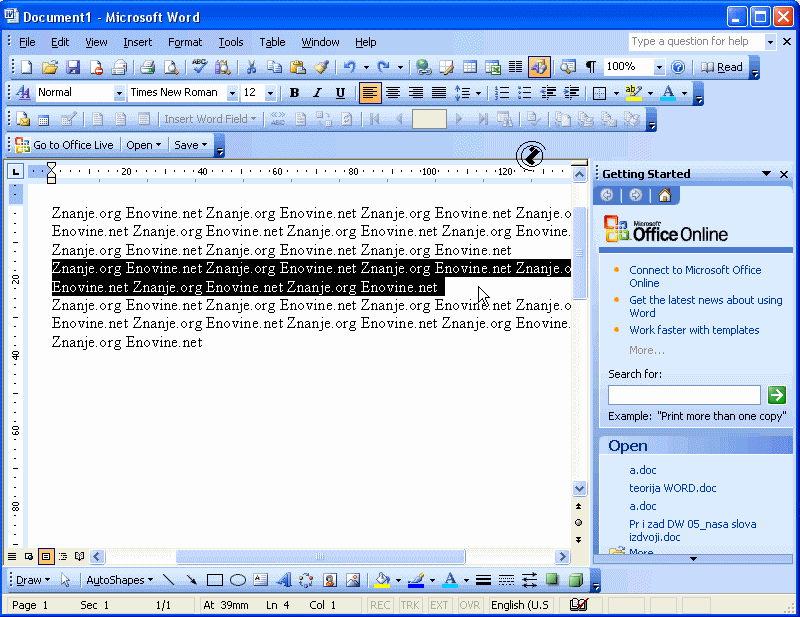Screen dimensions: 800x617
Task: Align the paragraph to the right
Action: click(x=416, y=92)
